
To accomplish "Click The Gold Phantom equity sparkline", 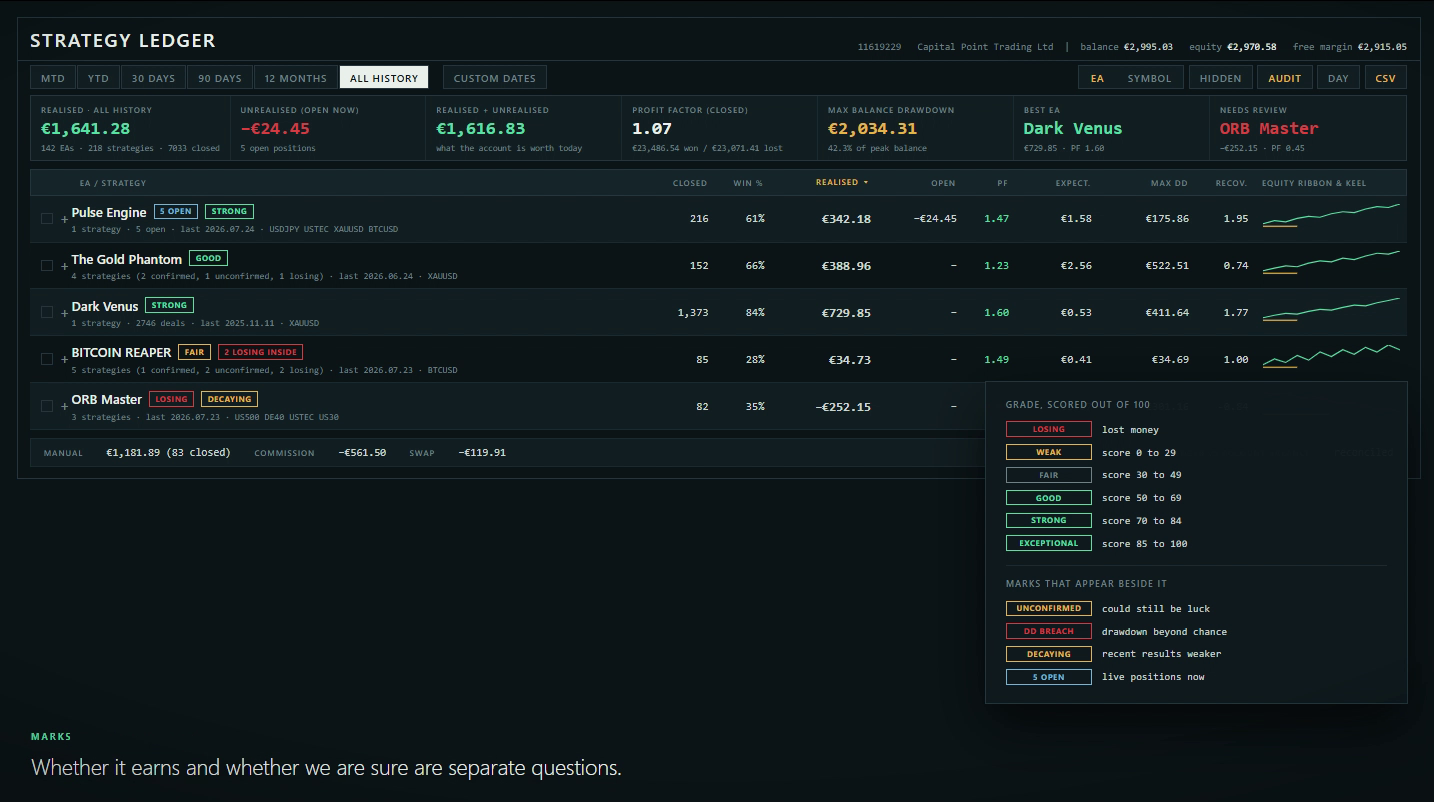I will [x=1331, y=262].
